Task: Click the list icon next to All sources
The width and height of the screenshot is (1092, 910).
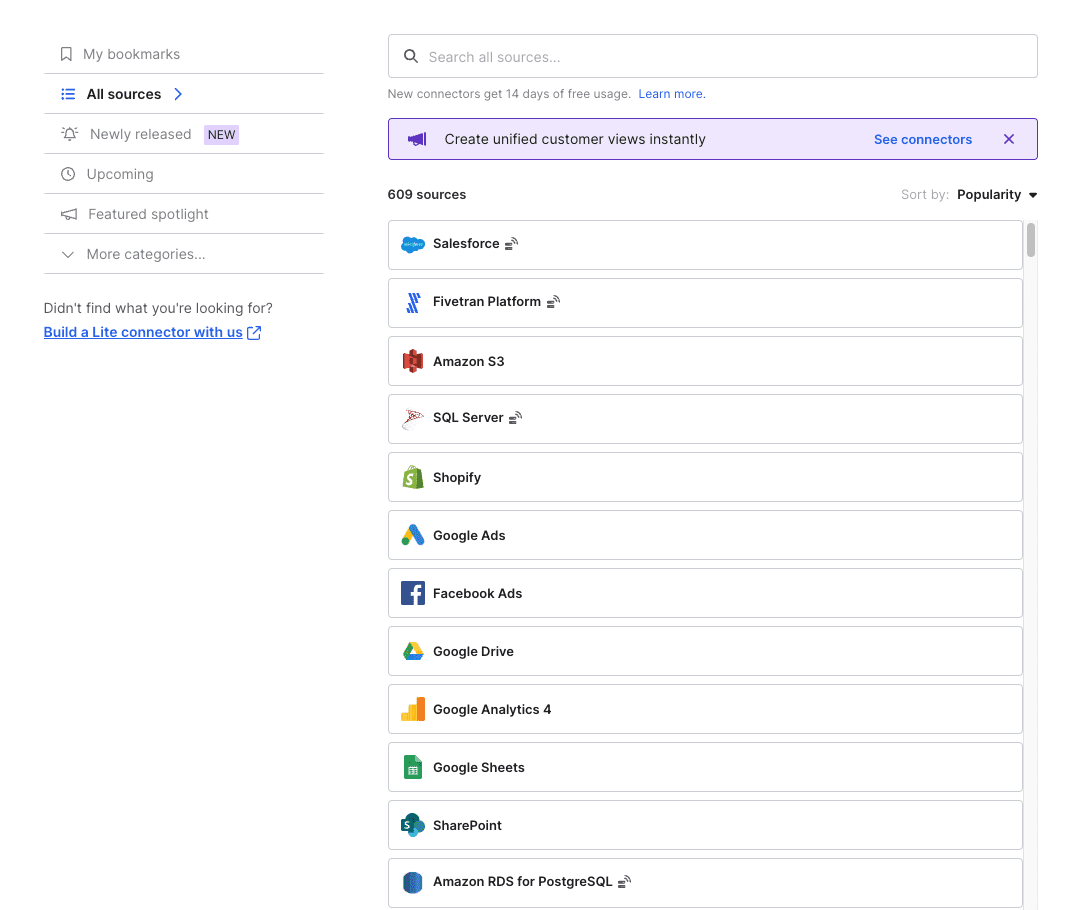Action: coord(68,94)
